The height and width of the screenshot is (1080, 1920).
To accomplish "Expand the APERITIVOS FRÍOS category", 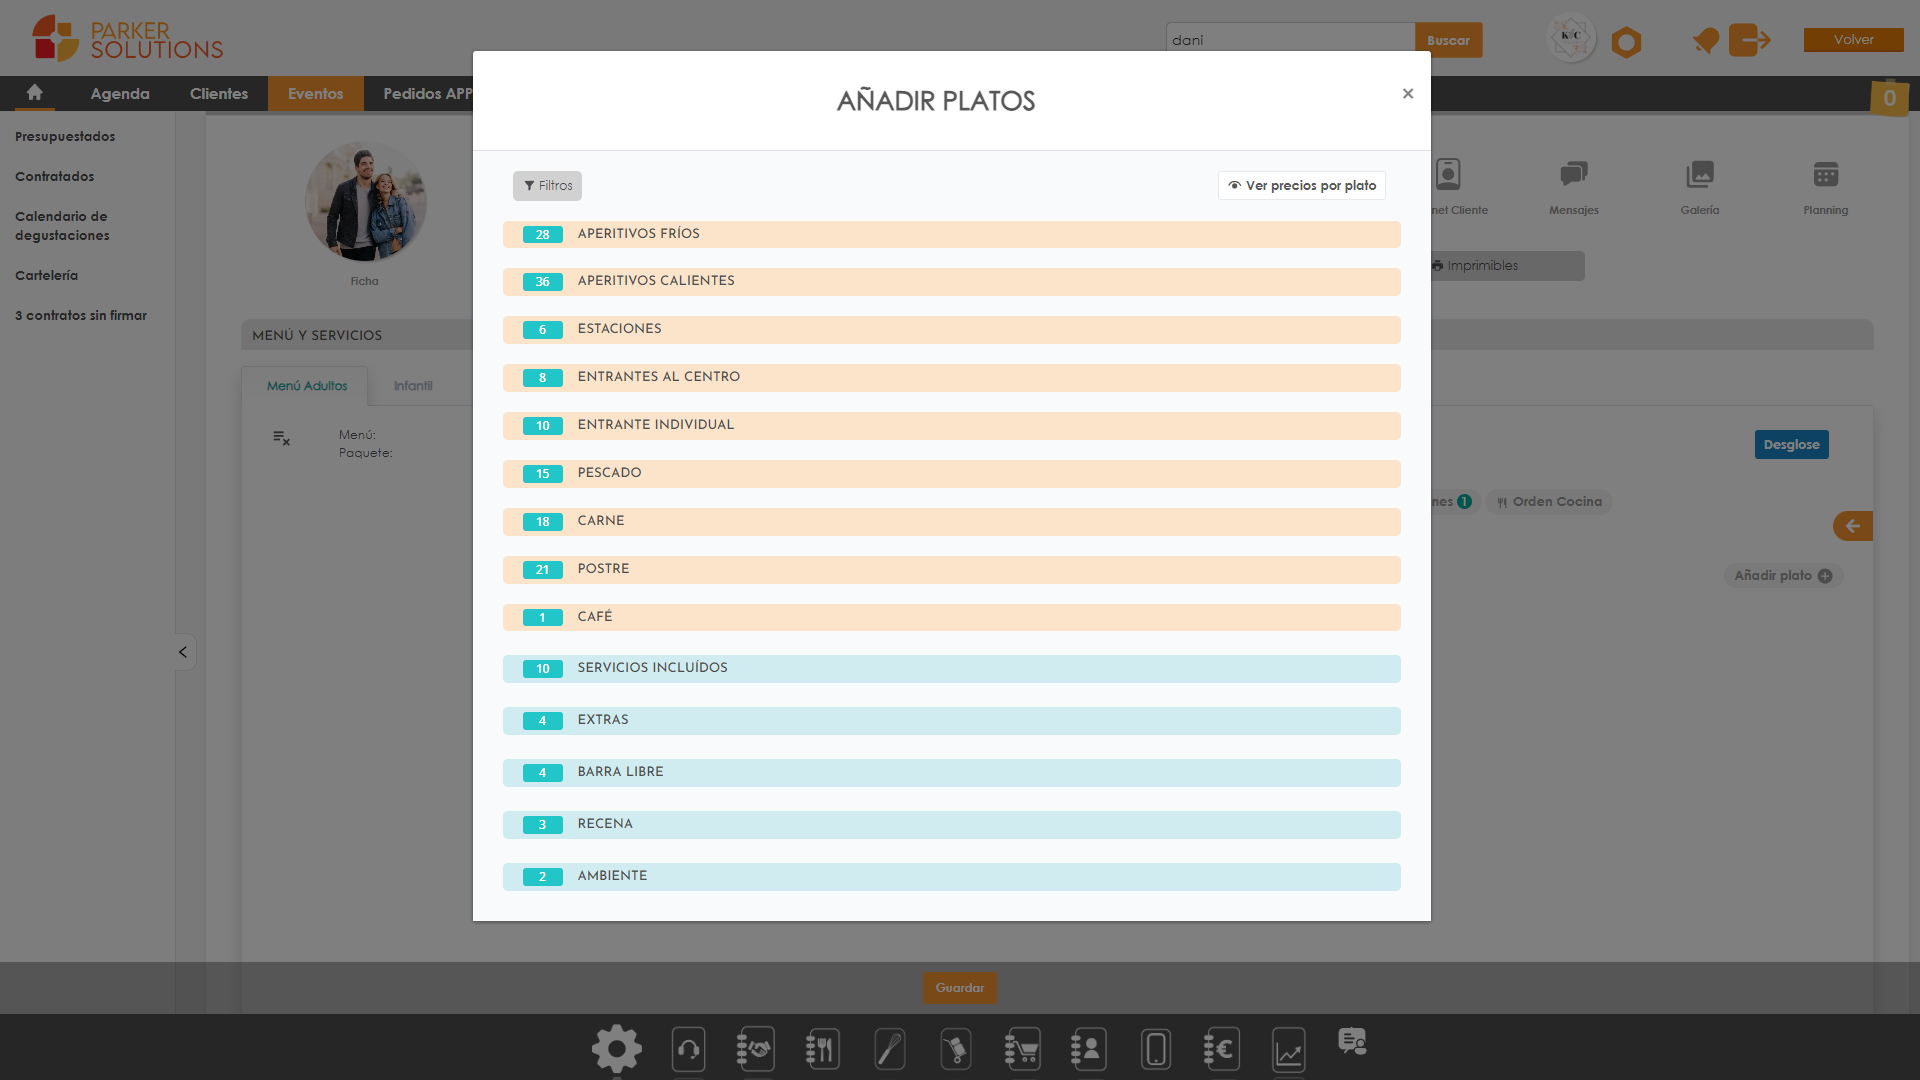I will pos(950,234).
